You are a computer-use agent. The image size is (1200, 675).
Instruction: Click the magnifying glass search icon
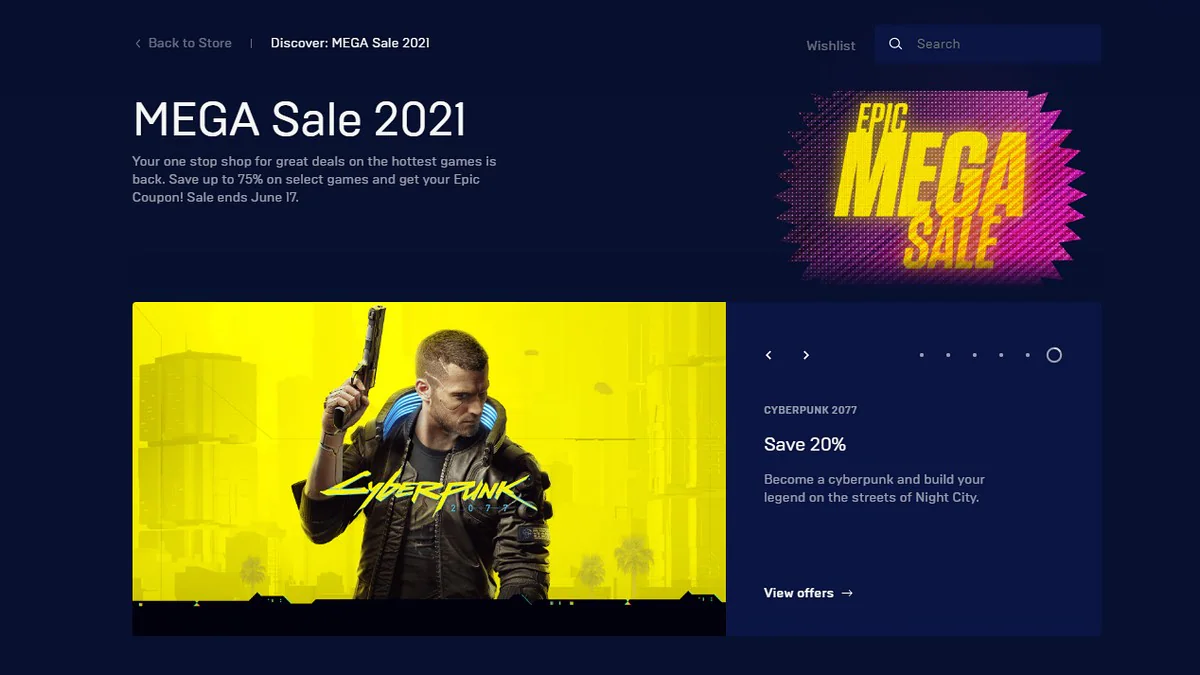896,44
